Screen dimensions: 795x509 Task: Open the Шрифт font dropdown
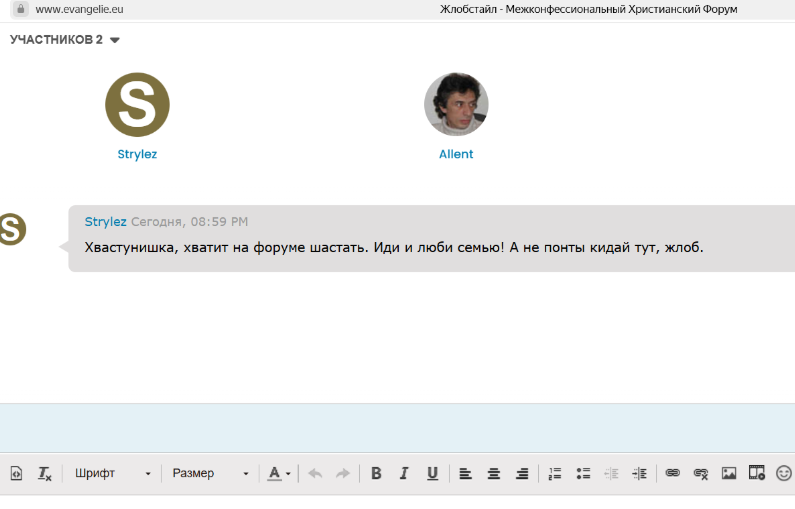(x=112, y=473)
